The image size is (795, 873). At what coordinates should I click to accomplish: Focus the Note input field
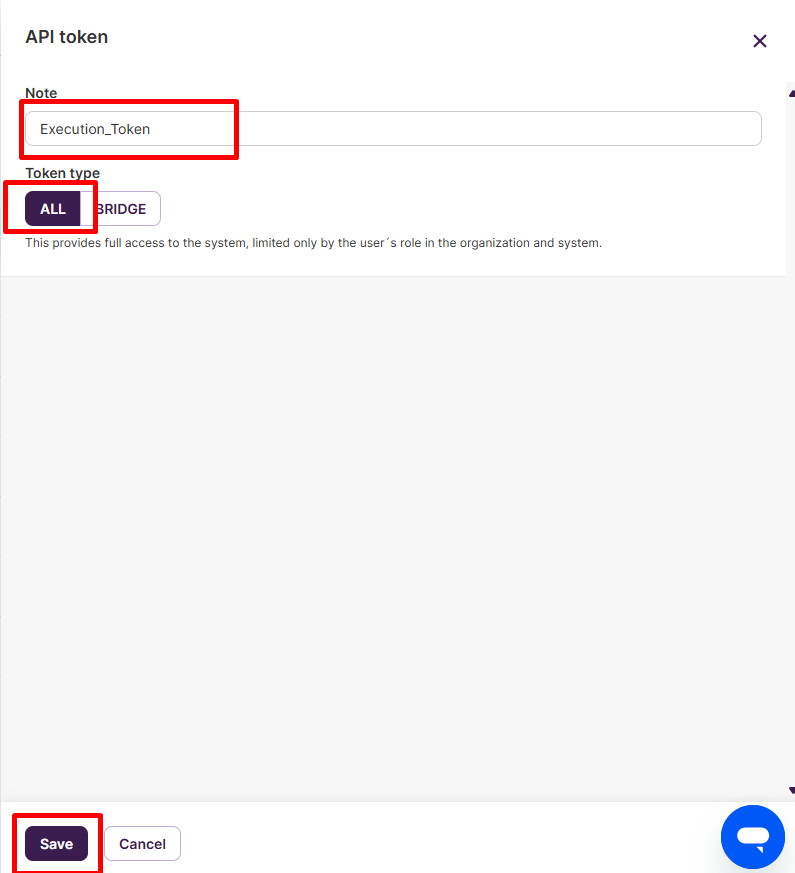(x=393, y=129)
